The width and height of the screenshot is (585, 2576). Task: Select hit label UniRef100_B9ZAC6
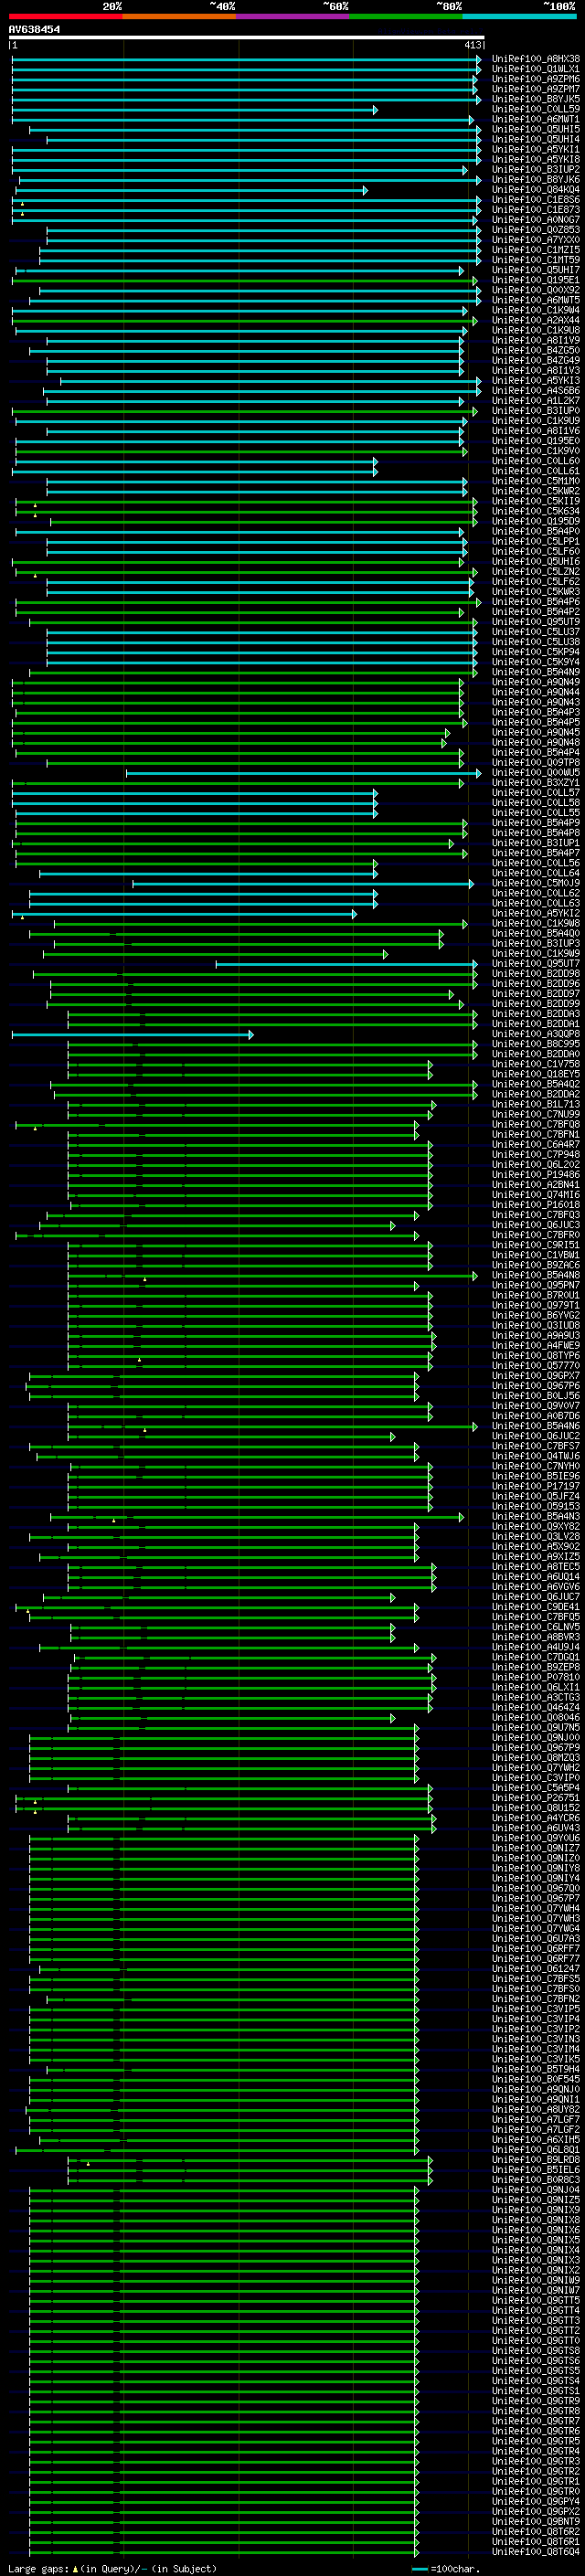pos(536,1265)
